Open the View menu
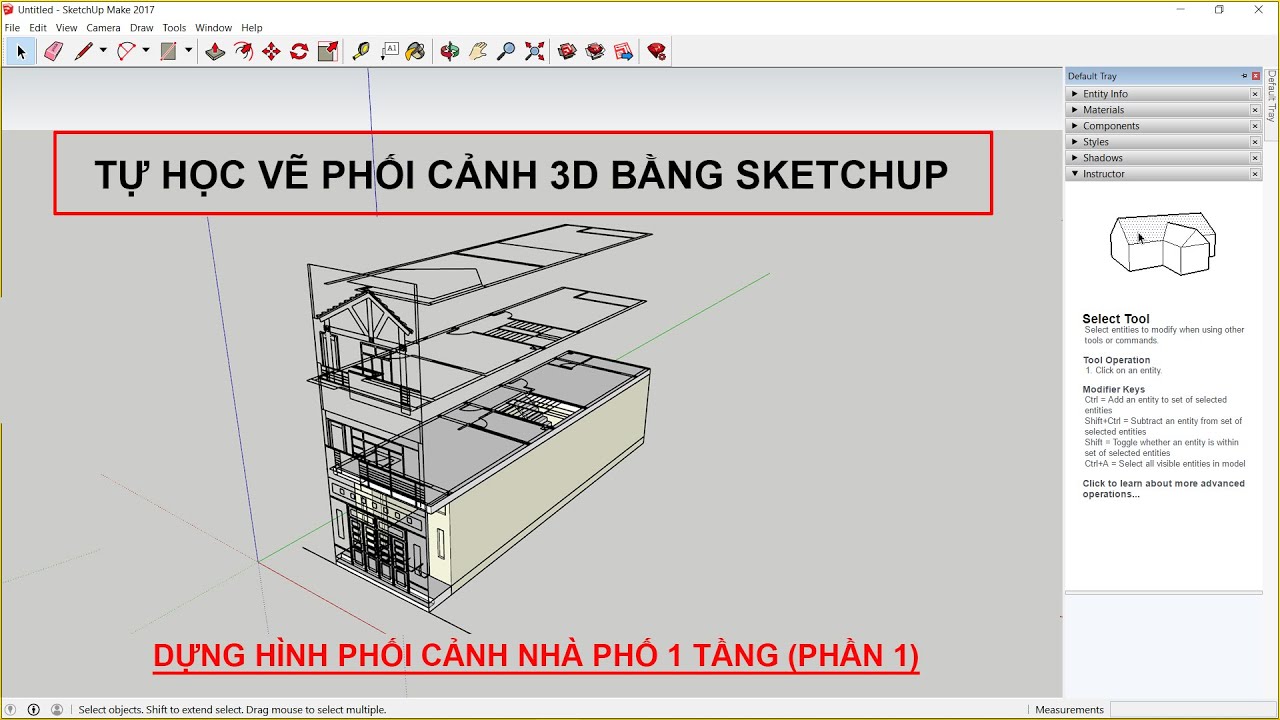1280x720 pixels. point(67,28)
